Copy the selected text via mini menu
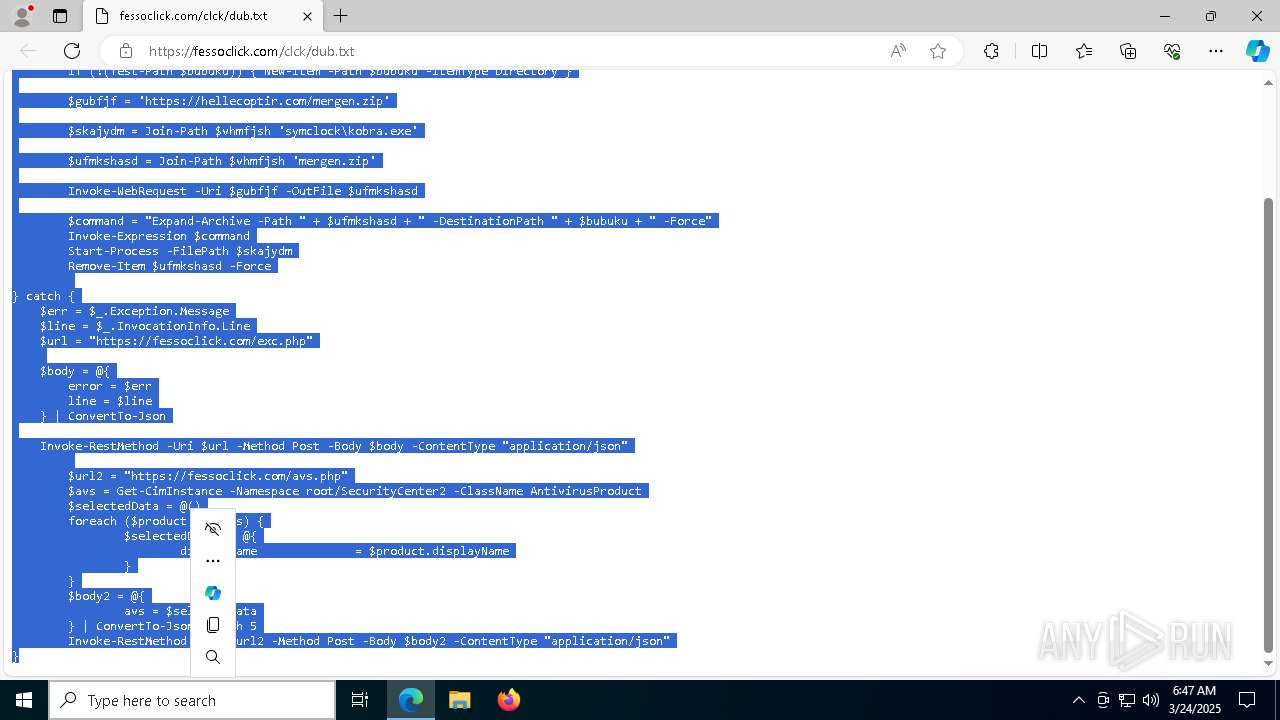The height and width of the screenshot is (720, 1280). (213, 625)
